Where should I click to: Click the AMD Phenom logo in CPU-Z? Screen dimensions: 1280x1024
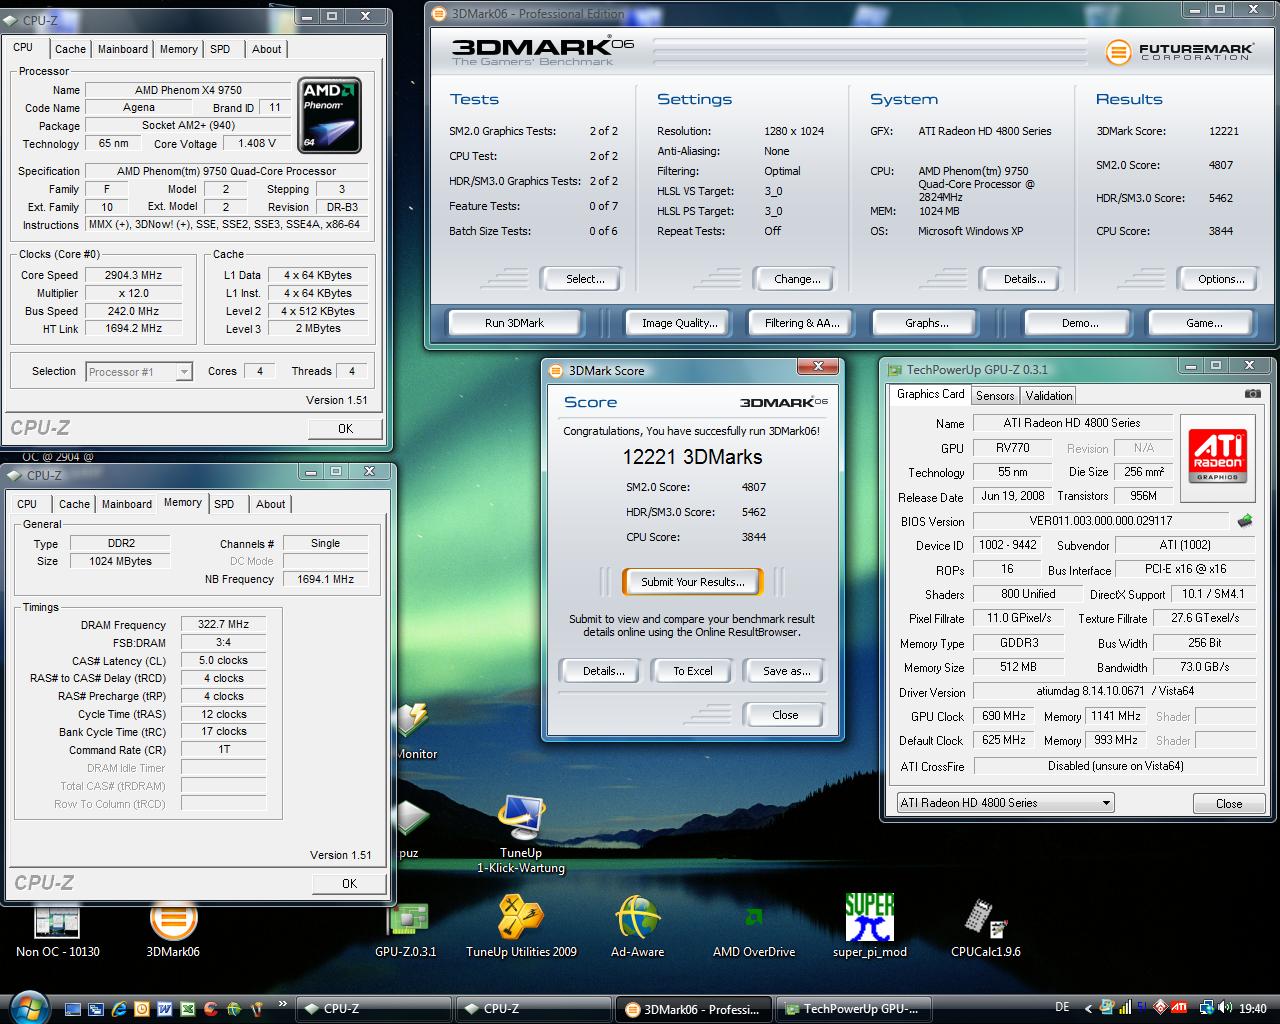pos(329,116)
